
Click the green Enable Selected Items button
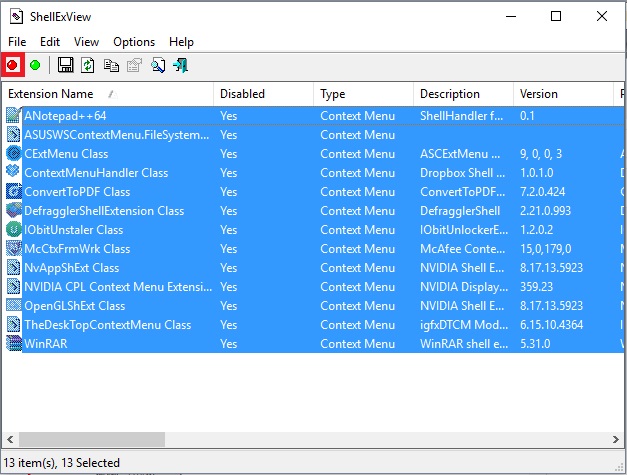click(35, 65)
